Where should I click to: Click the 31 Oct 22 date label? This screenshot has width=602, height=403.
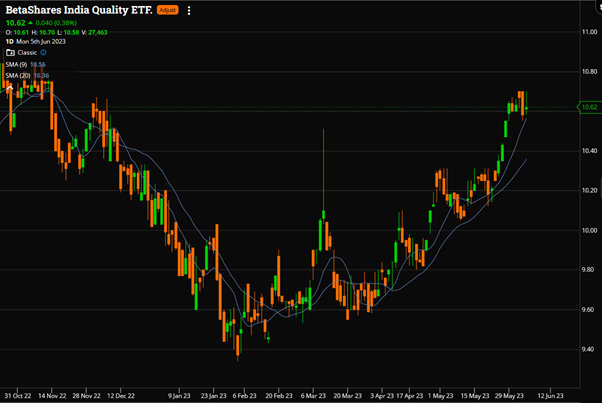click(x=18, y=396)
